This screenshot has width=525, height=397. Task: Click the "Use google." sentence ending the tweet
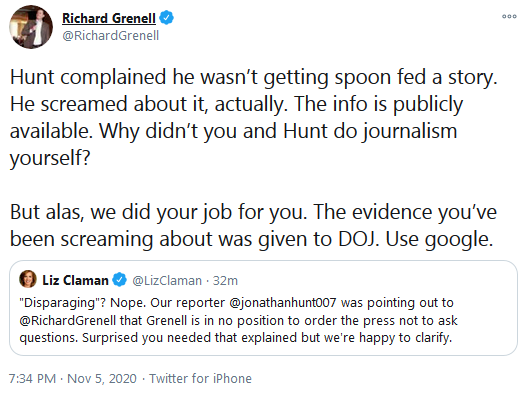tap(439, 239)
